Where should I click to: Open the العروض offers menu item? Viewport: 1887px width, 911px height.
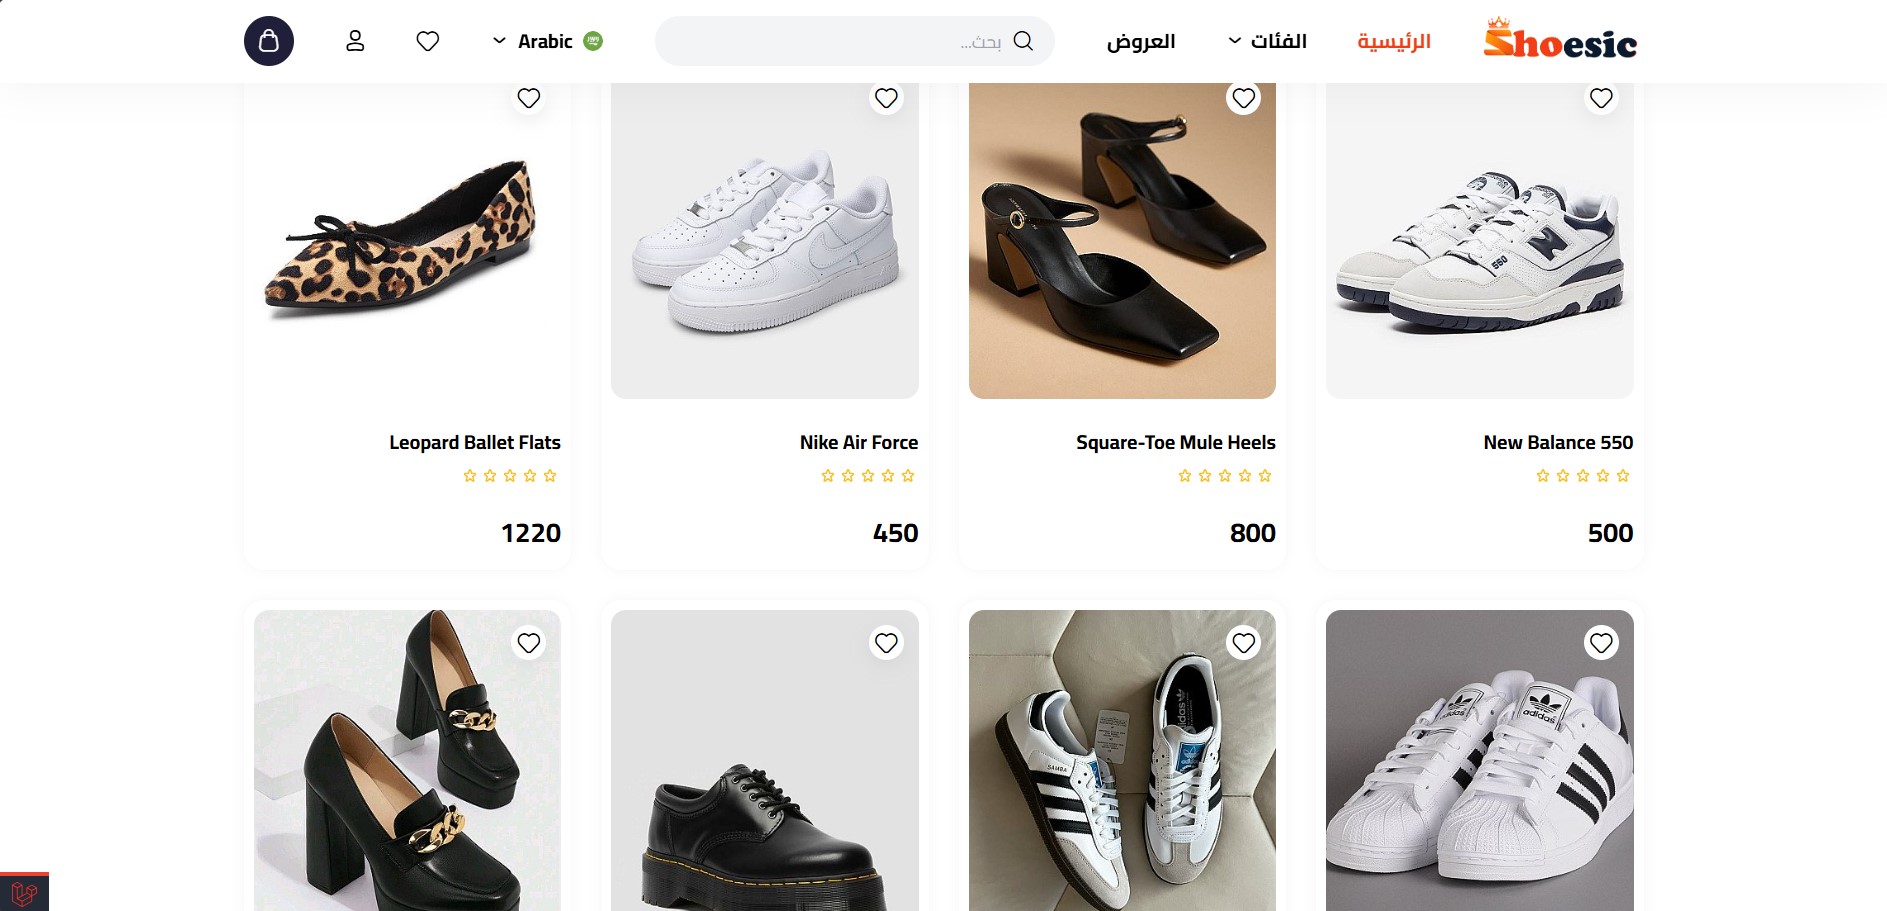(1140, 41)
